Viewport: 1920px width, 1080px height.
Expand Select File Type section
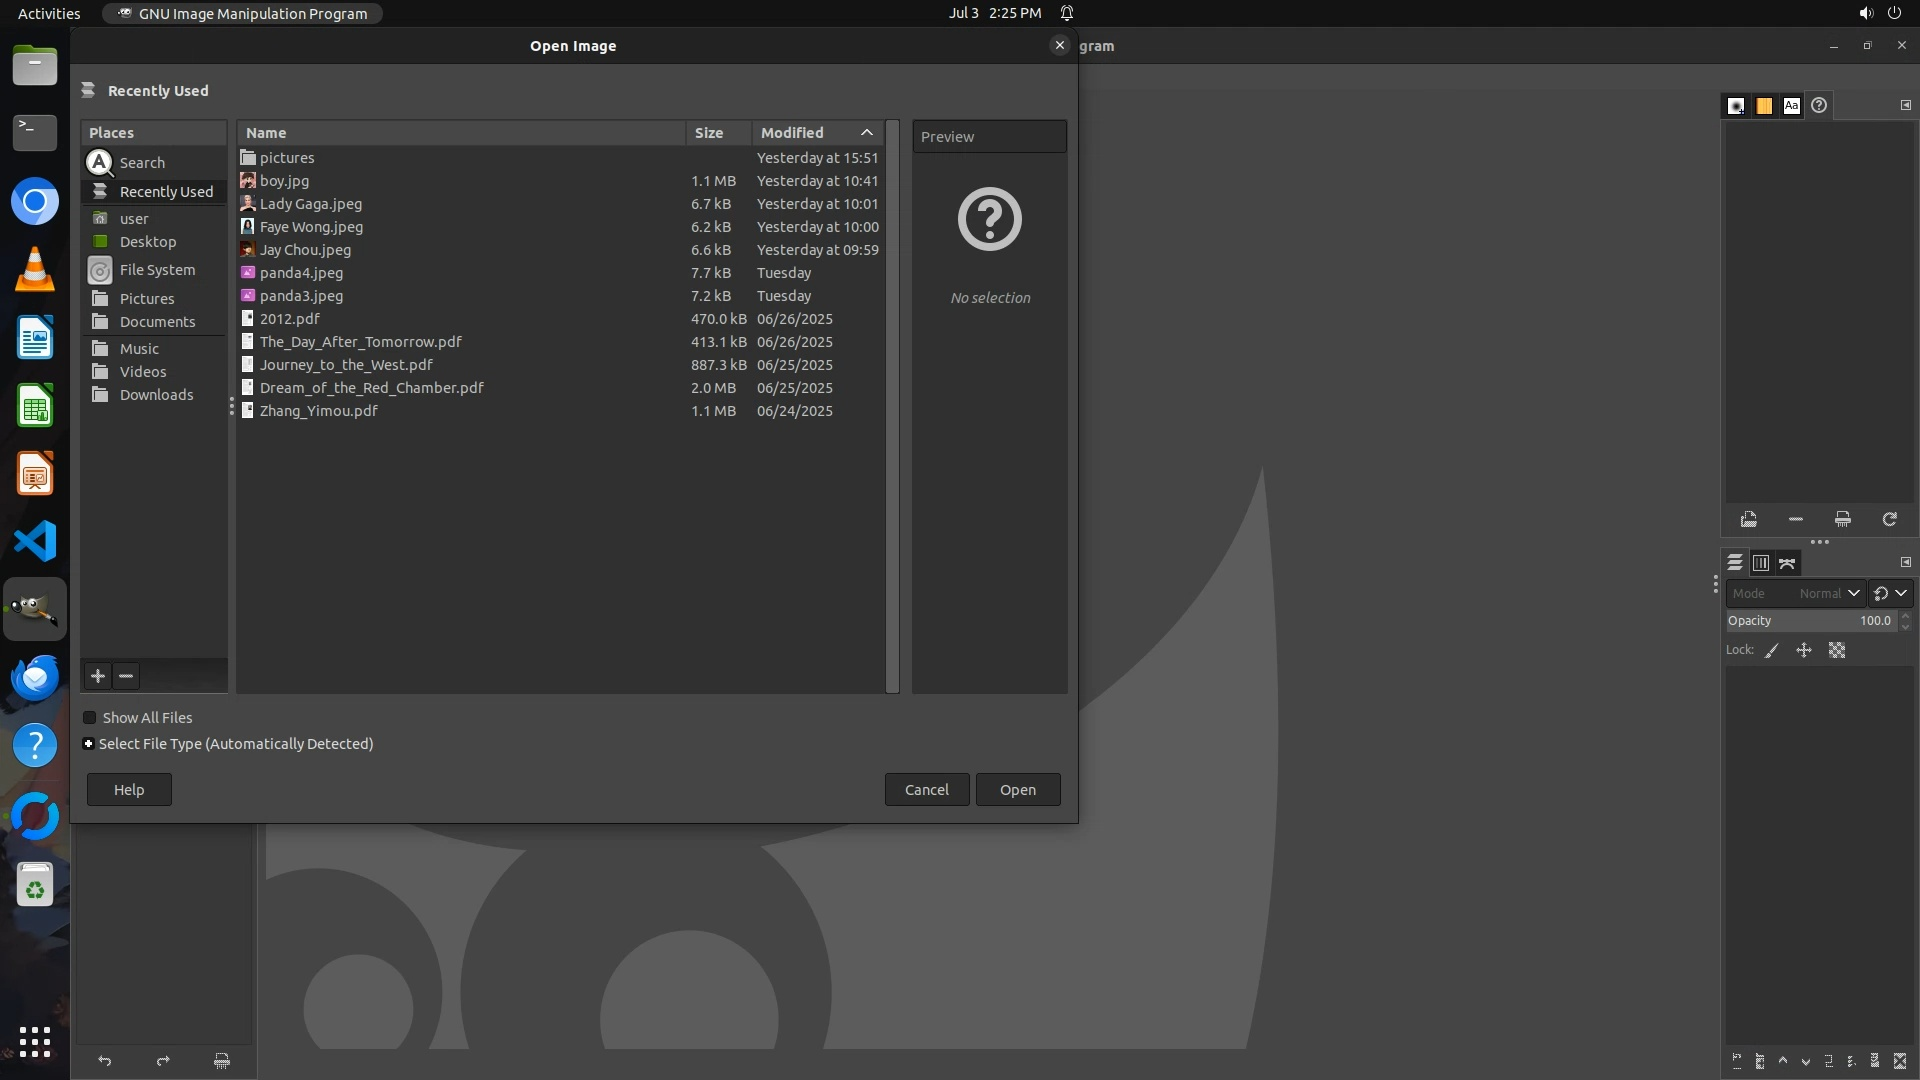(89, 744)
